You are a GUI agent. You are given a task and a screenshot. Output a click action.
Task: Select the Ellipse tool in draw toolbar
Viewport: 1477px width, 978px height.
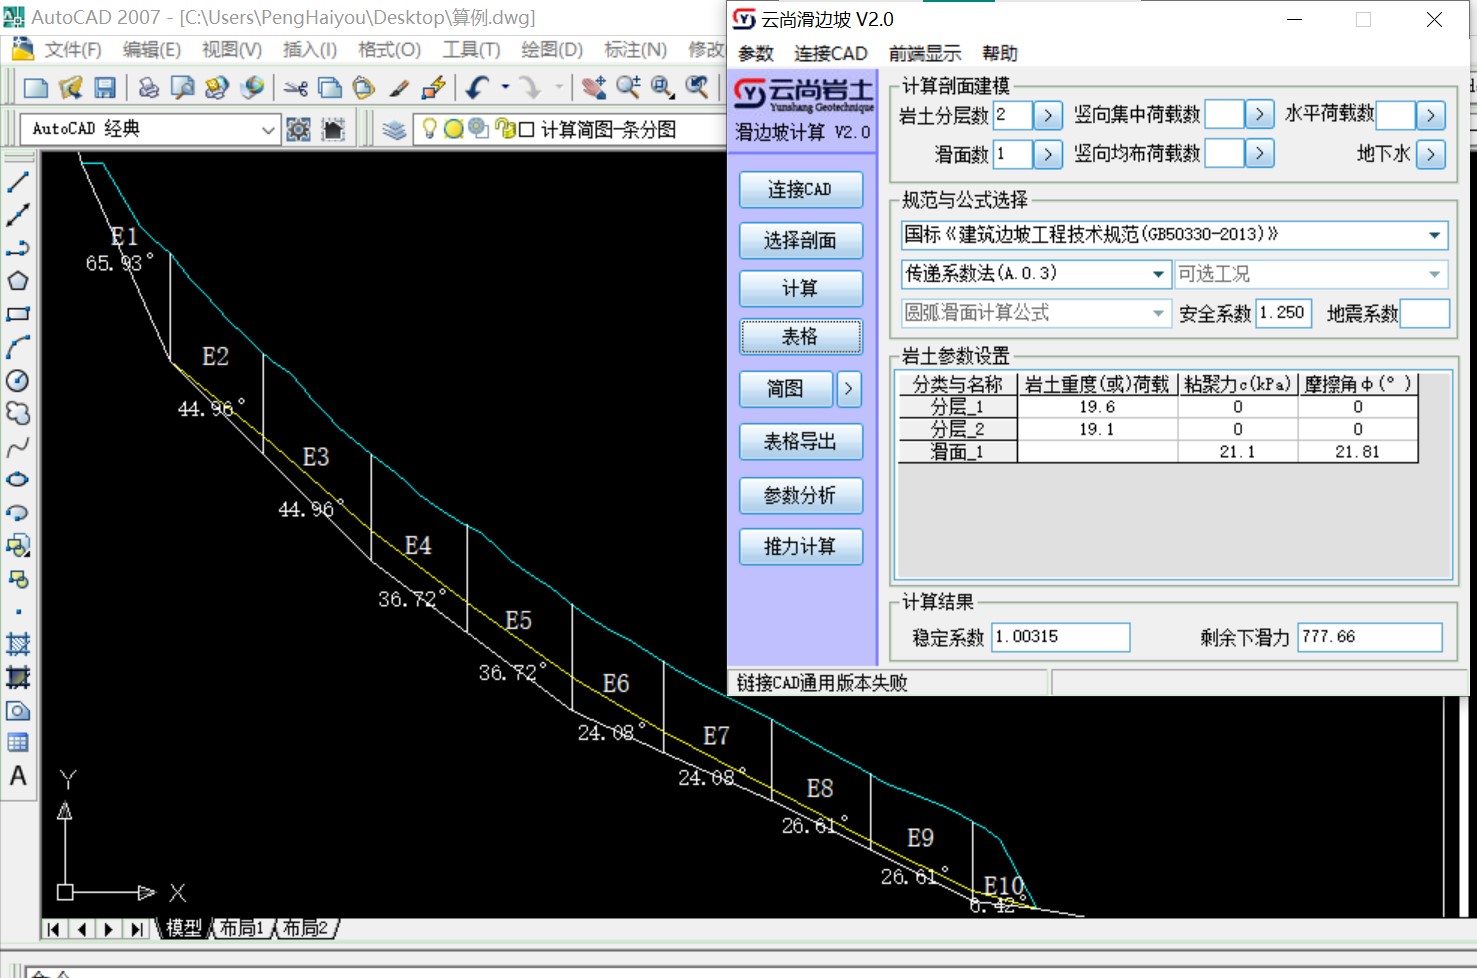(x=18, y=479)
